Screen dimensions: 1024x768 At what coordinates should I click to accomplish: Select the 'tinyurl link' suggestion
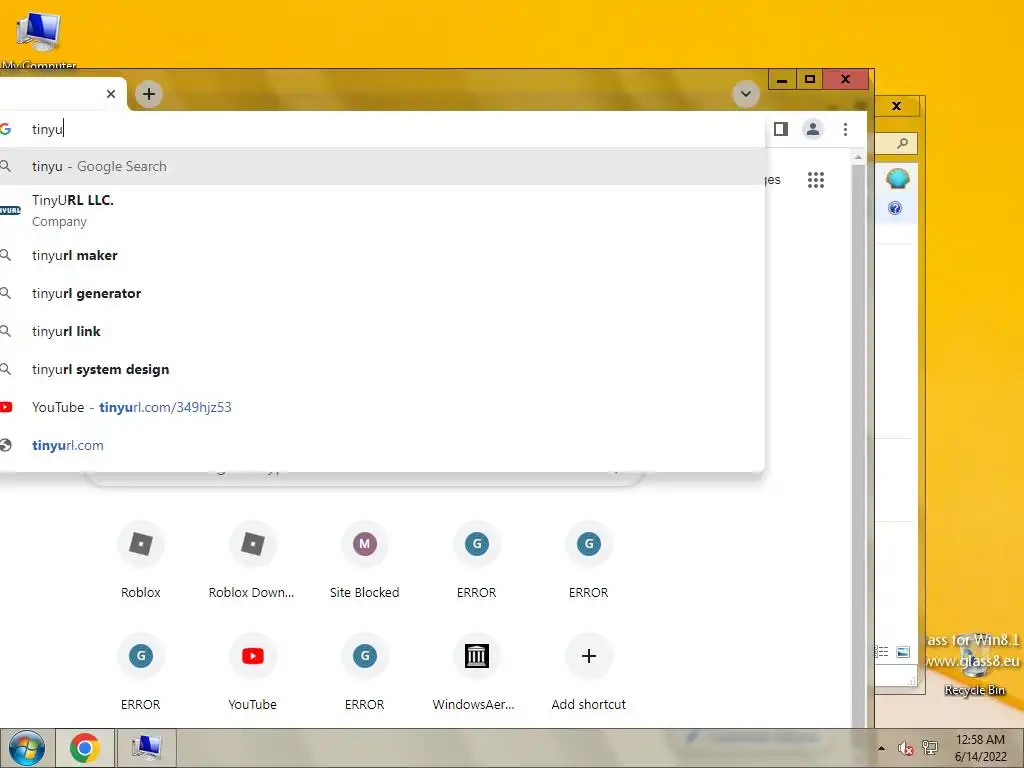click(x=382, y=331)
